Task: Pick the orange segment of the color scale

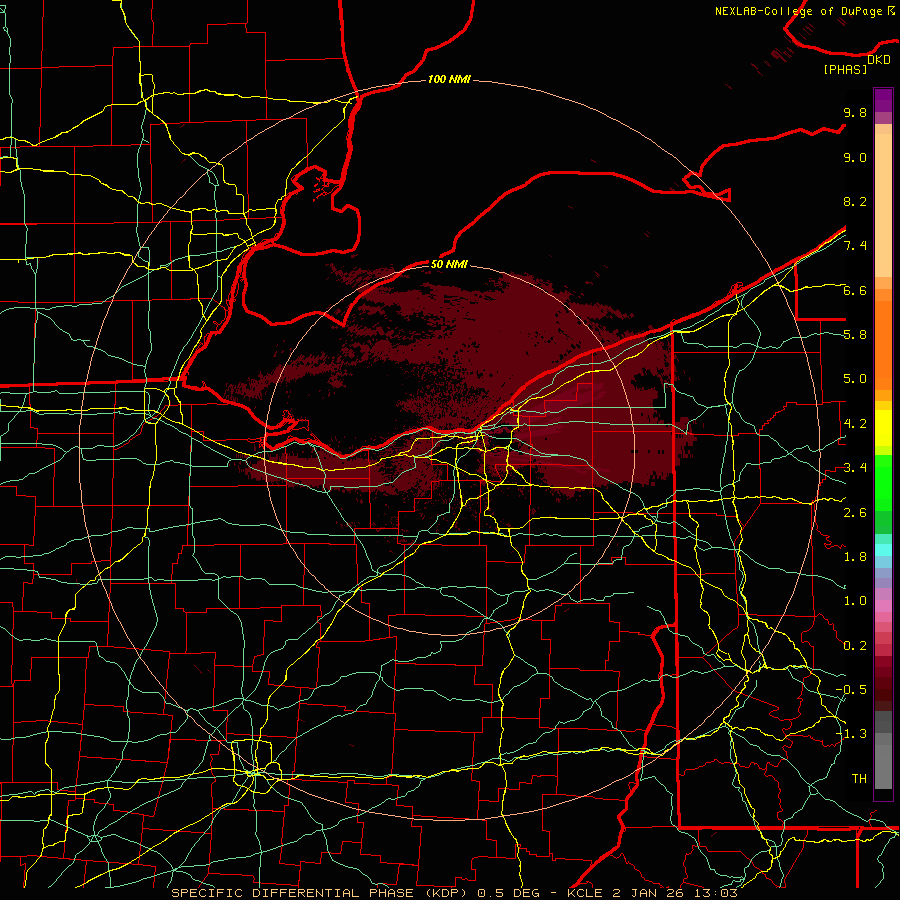Action: click(883, 344)
